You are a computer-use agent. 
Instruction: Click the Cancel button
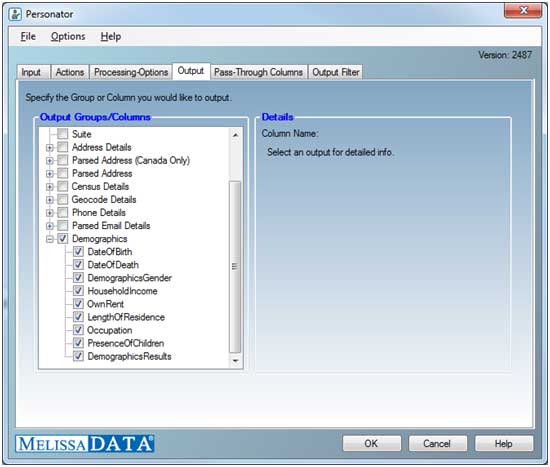[437, 444]
